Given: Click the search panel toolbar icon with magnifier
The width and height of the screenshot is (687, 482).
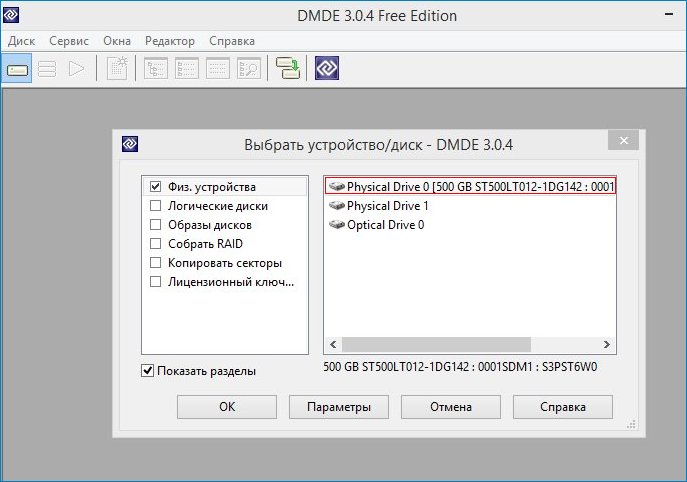Looking at the screenshot, I should (249, 68).
